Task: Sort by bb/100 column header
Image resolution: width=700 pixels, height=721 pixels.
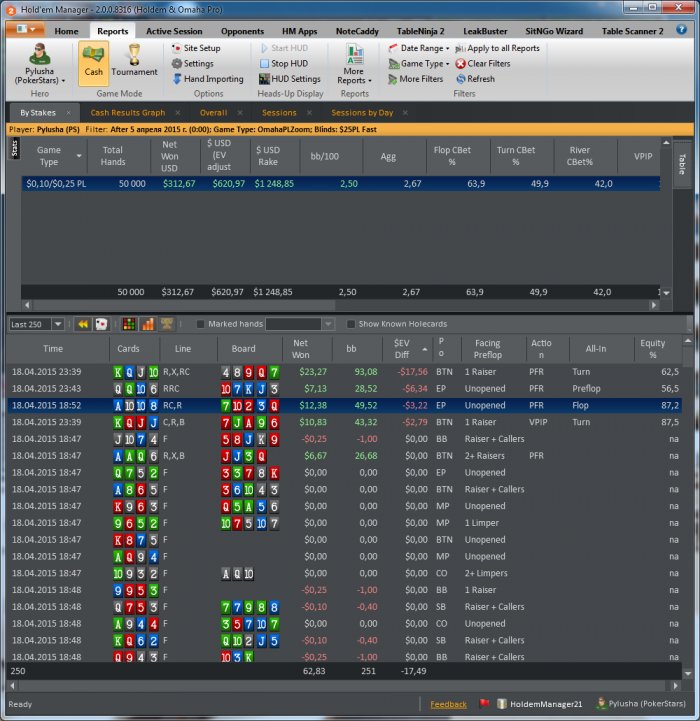Action: pyautogui.click(x=324, y=156)
